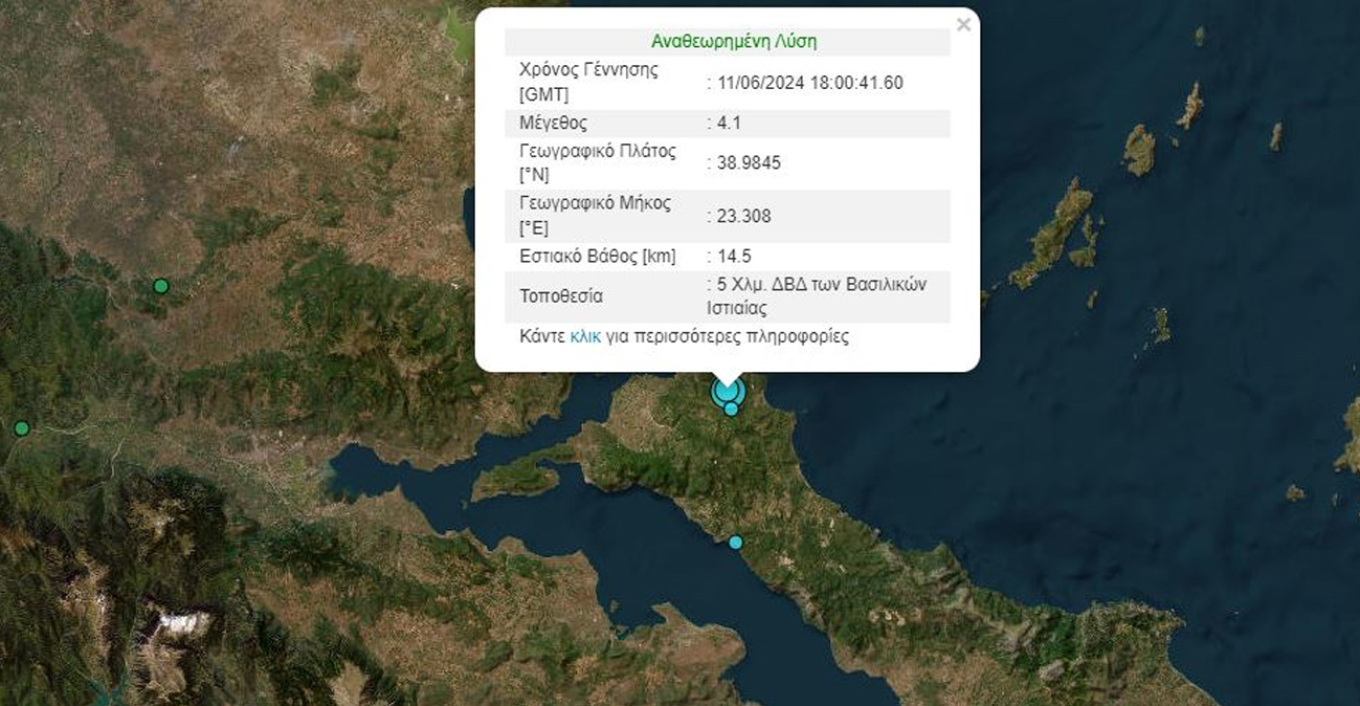Viewport: 1360px width, 706px height.
Task: Click the "Αναθεωρημένη Λύση" popup heading
Action: point(733,42)
